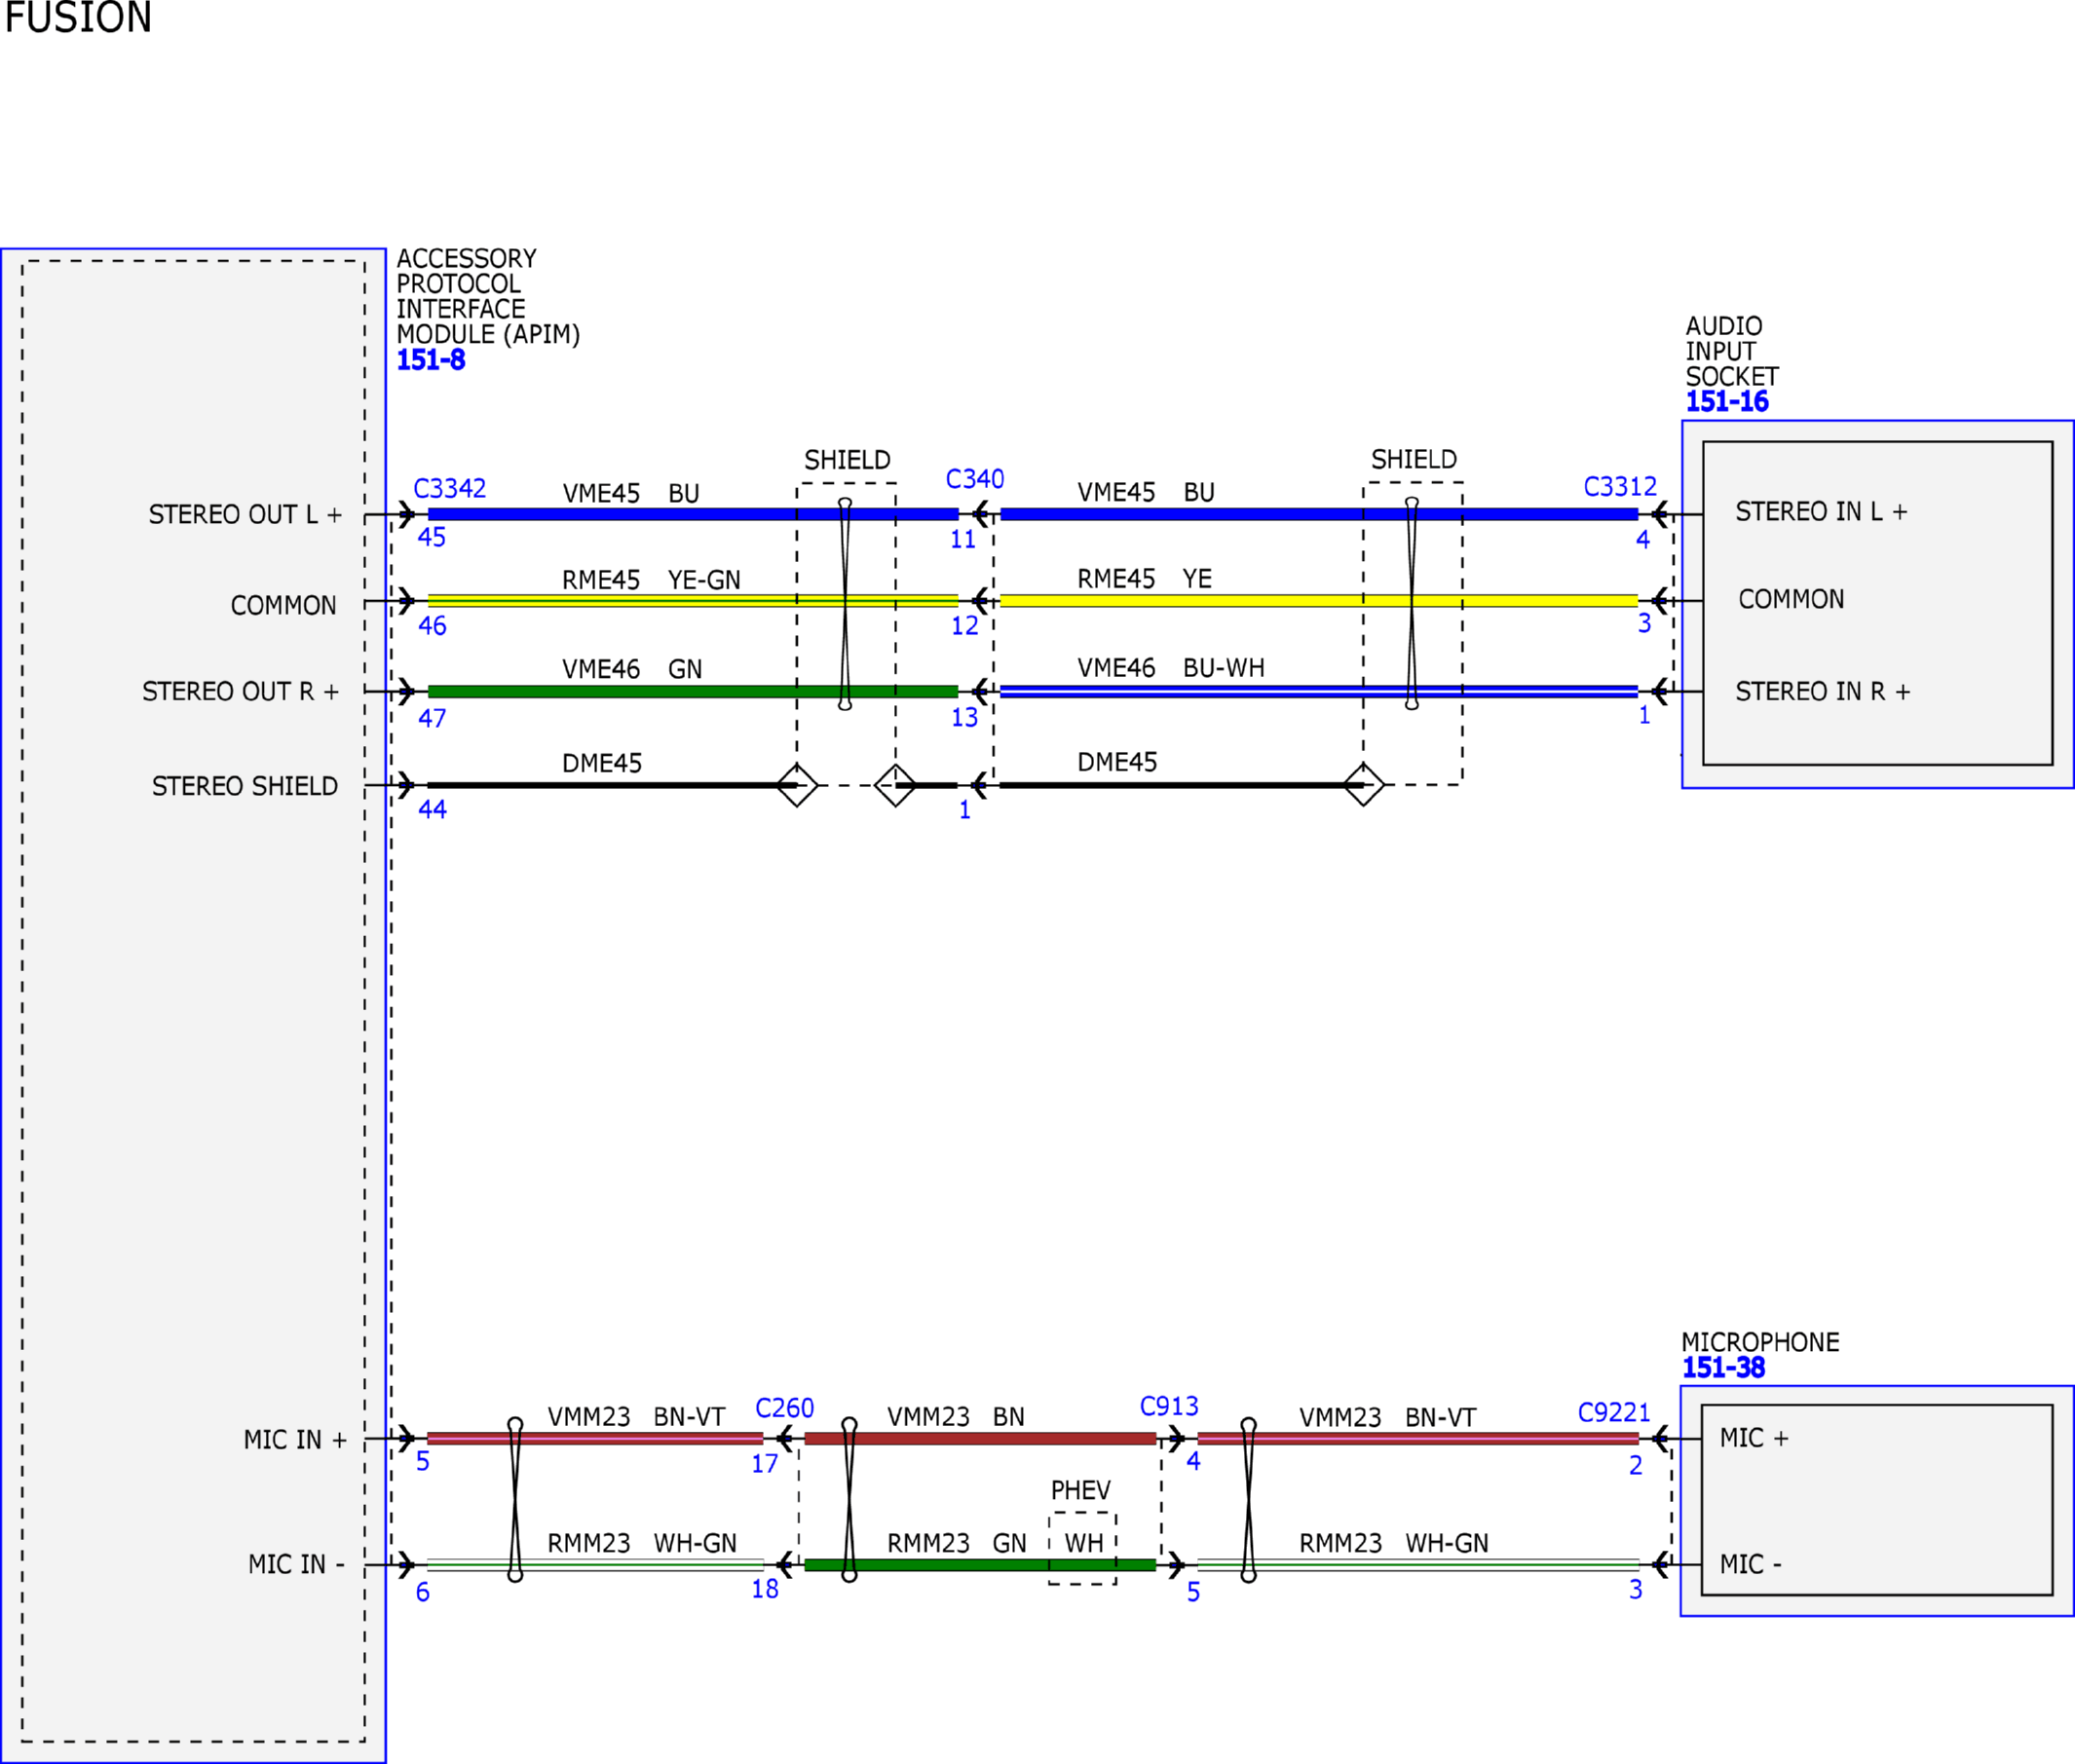The image size is (2075, 1764).
Task: Click the RME45 YE-GN wire label
Action: 651,580
